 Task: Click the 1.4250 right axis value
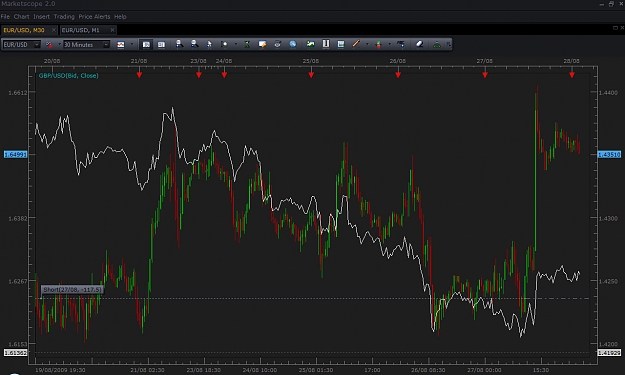click(608, 281)
